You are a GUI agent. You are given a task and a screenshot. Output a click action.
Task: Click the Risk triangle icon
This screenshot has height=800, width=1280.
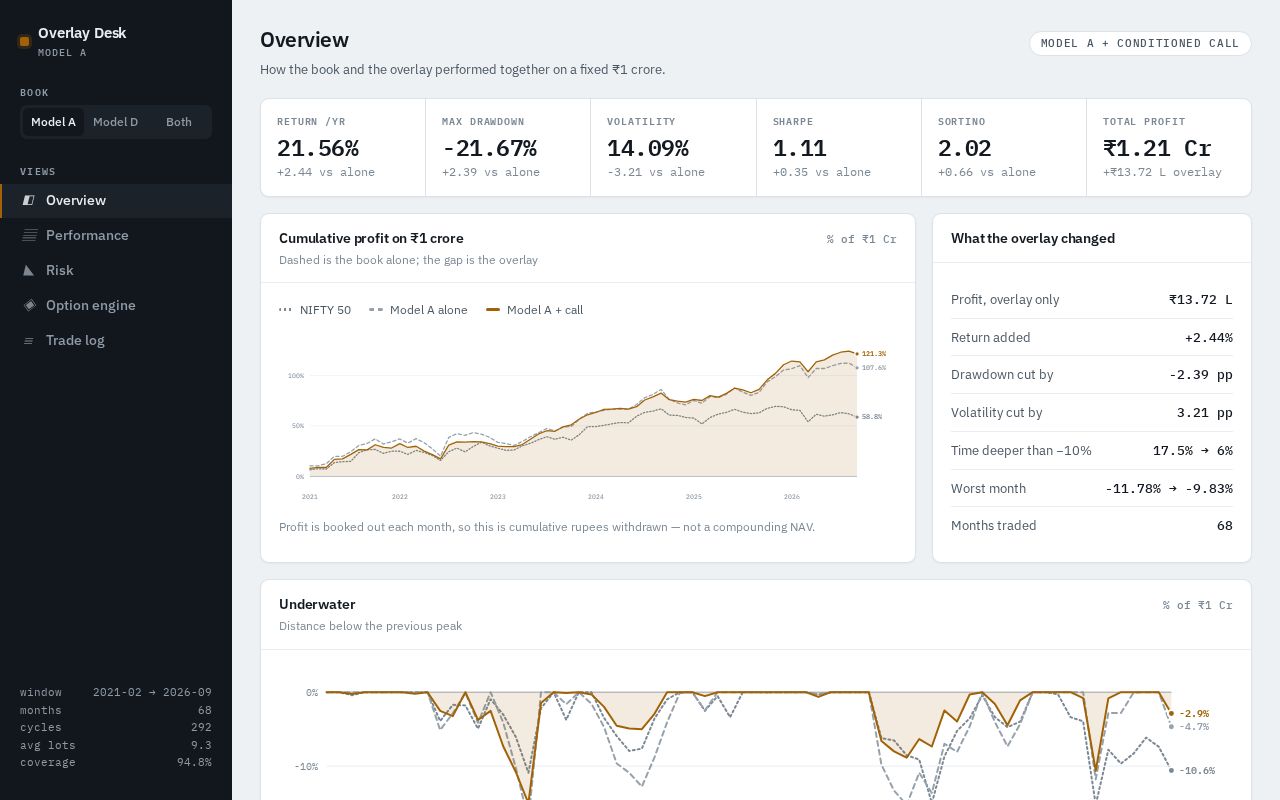tap(29, 270)
